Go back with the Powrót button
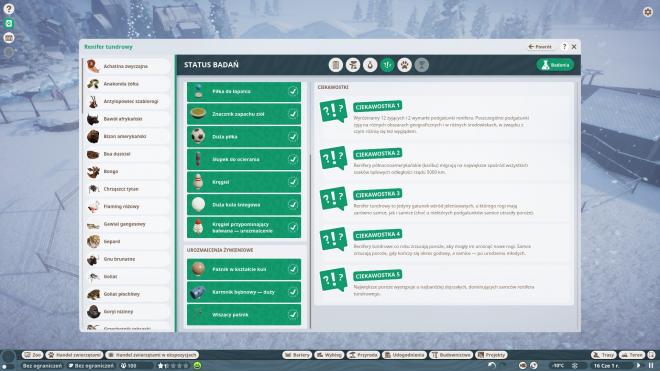This screenshot has width=660, height=371. [x=540, y=47]
